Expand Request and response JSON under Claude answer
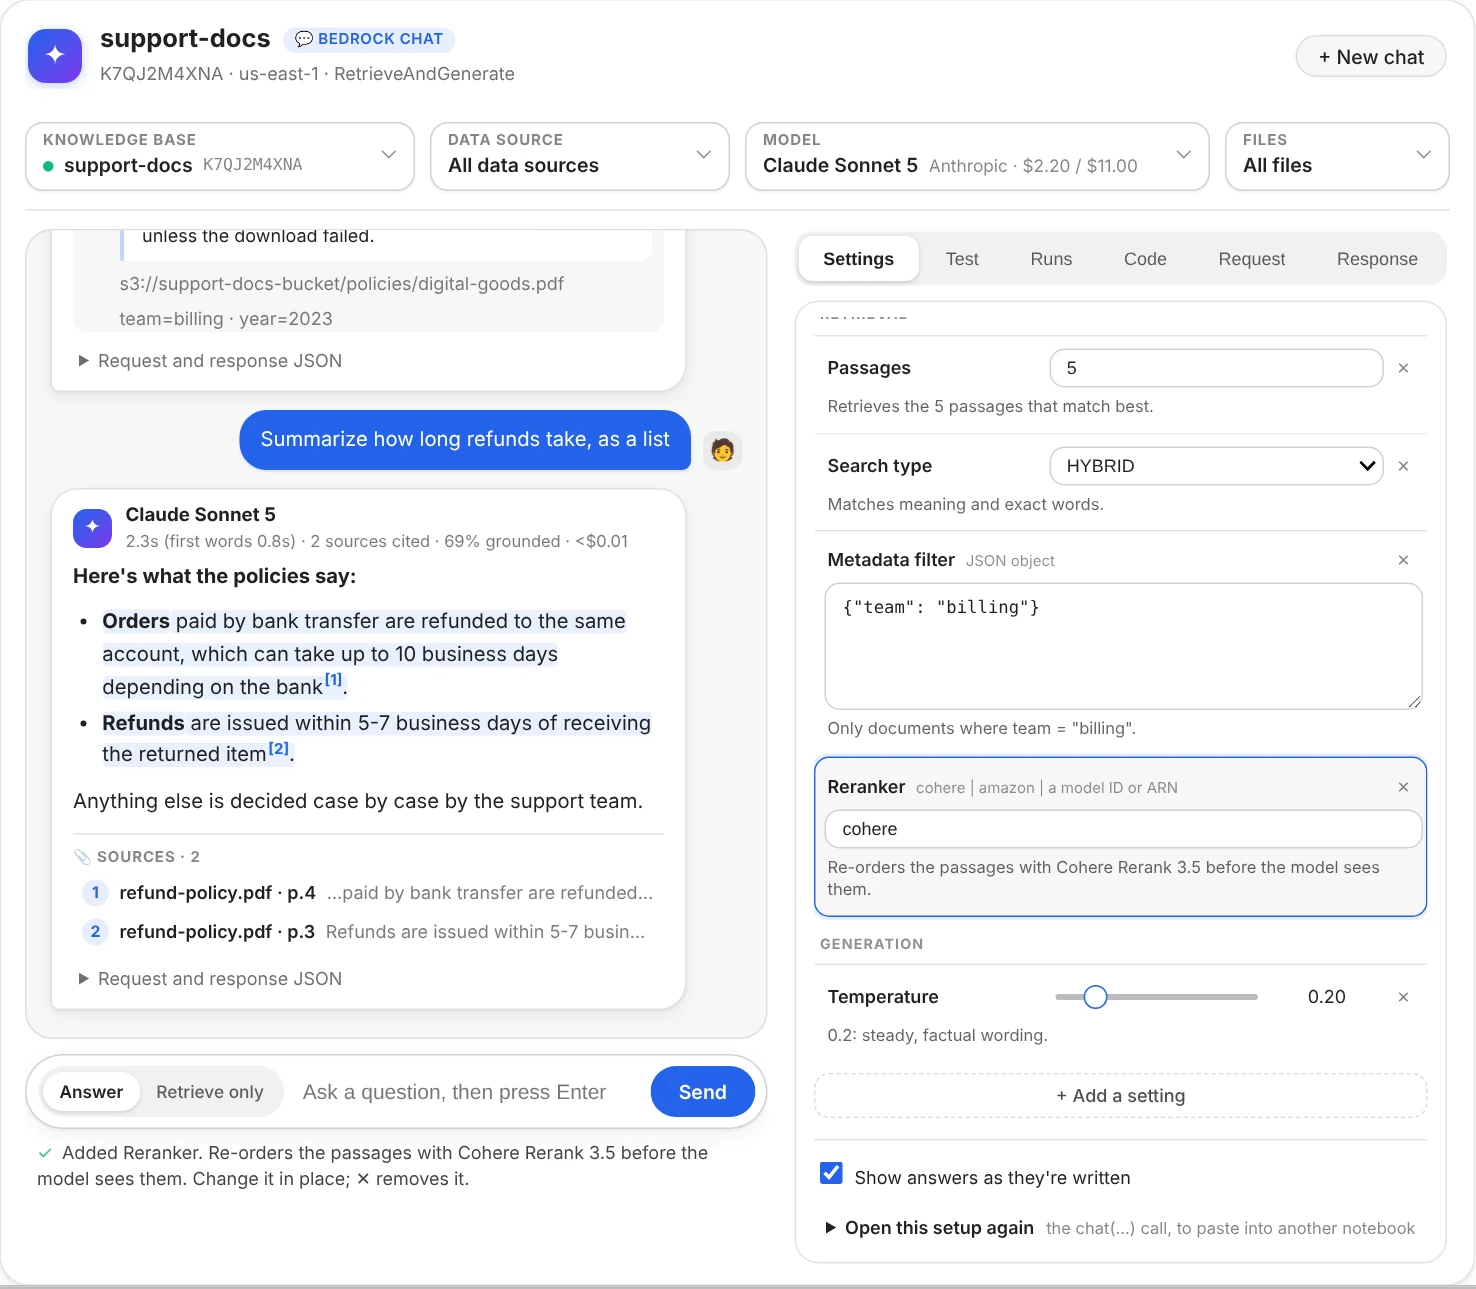This screenshot has height=1289, width=1476. pos(210,979)
